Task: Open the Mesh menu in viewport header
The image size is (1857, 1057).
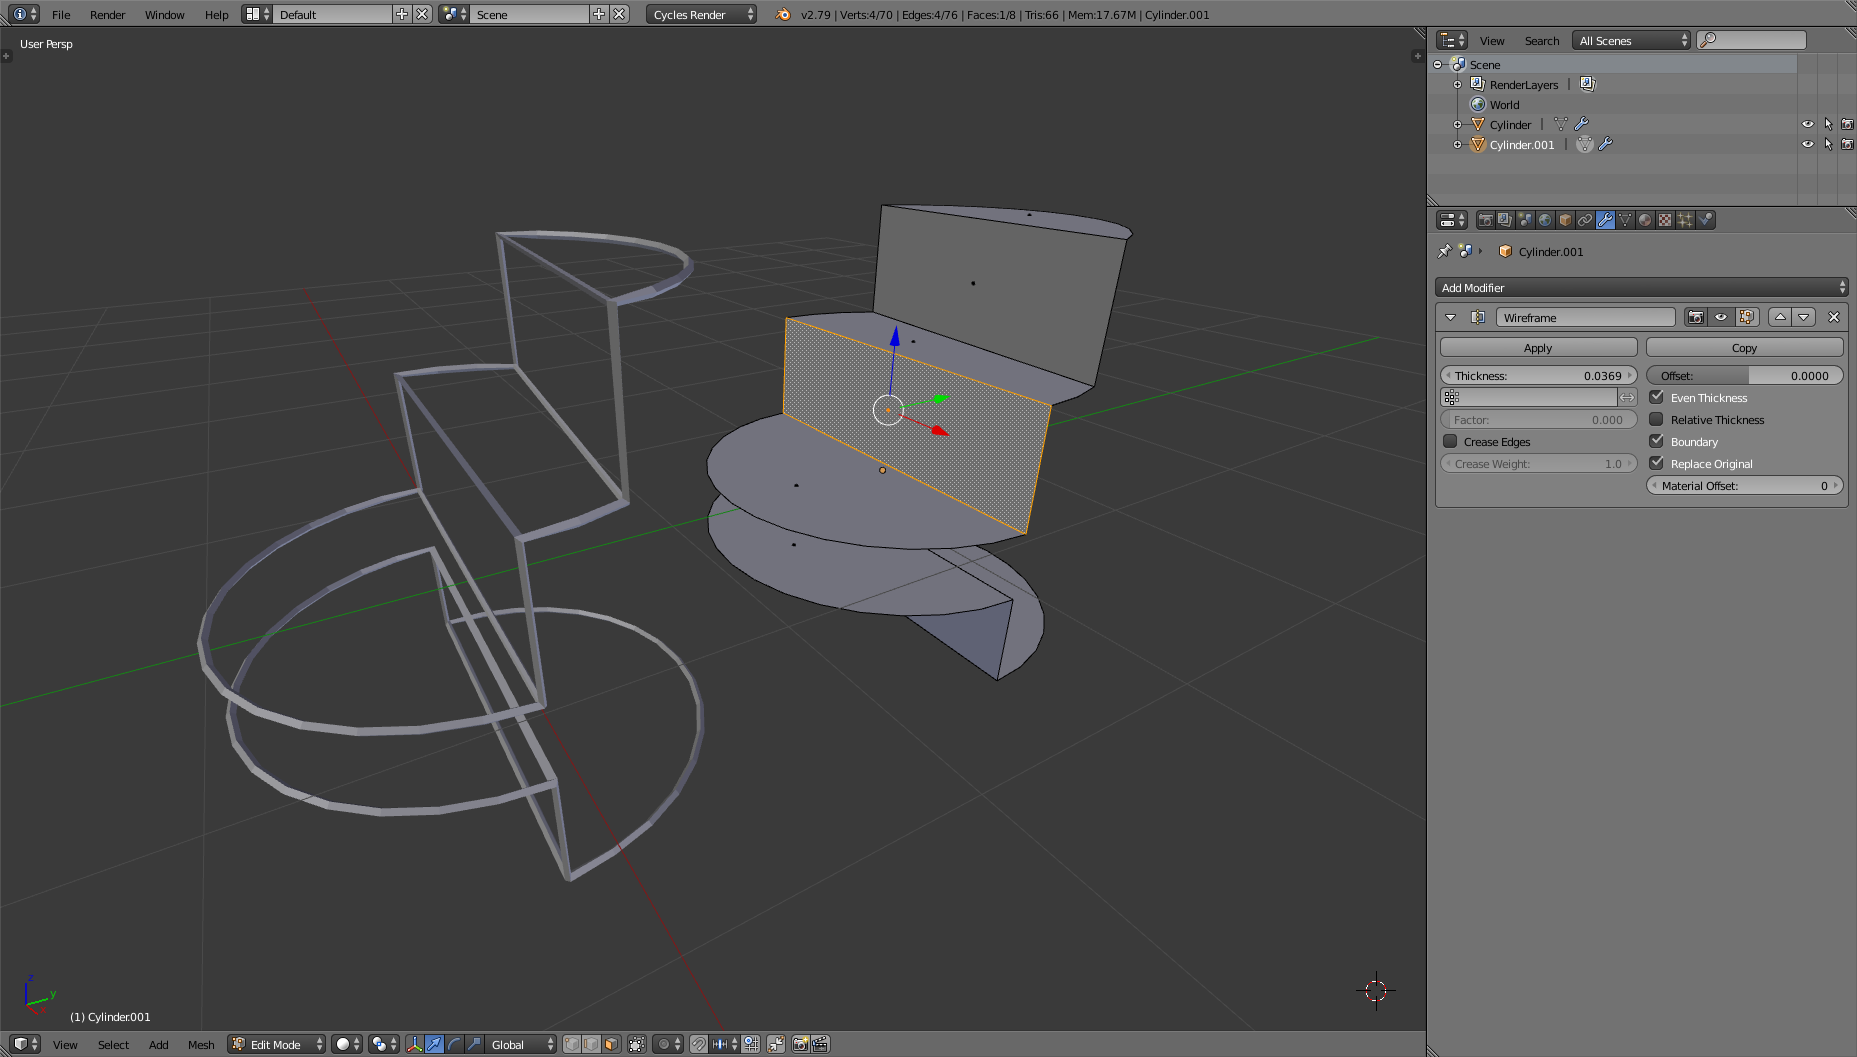Action: point(201,1044)
